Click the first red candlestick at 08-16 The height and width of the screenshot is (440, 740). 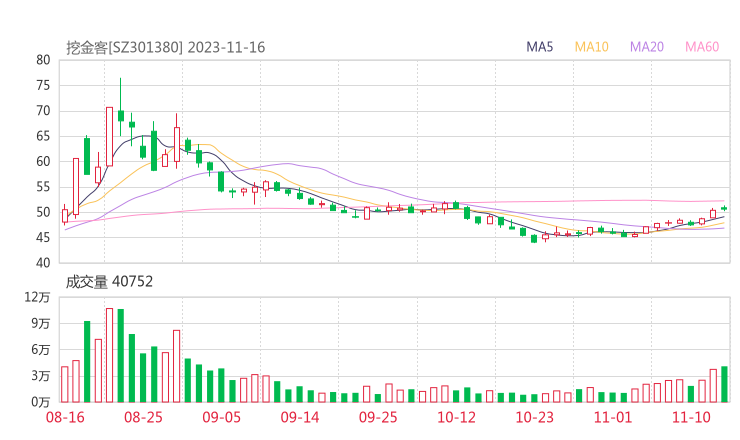[x=65, y=215]
